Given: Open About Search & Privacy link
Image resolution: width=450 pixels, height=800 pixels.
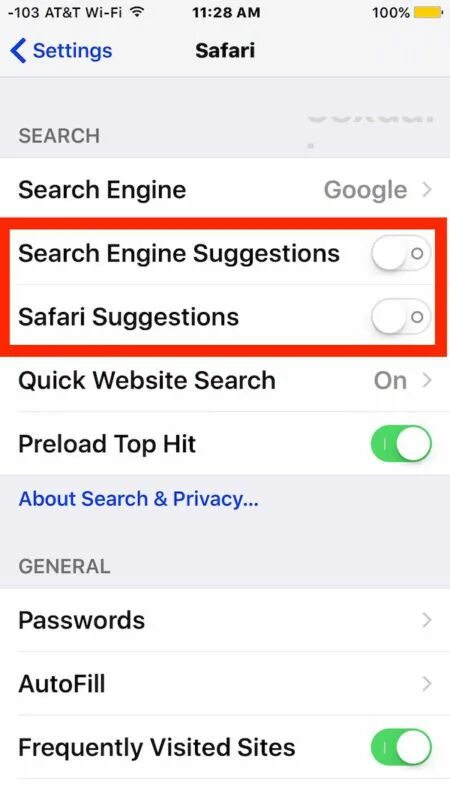Looking at the screenshot, I should (x=138, y=498).
